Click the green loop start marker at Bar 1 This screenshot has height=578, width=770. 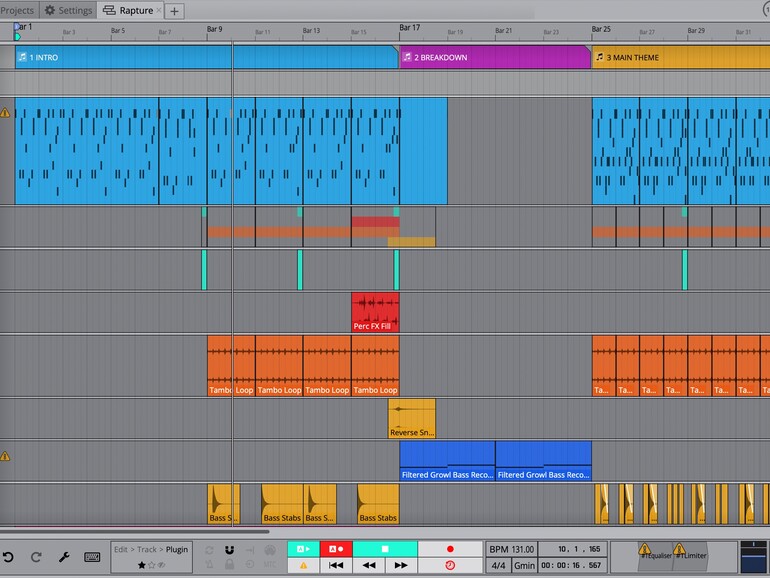(17, 37)
